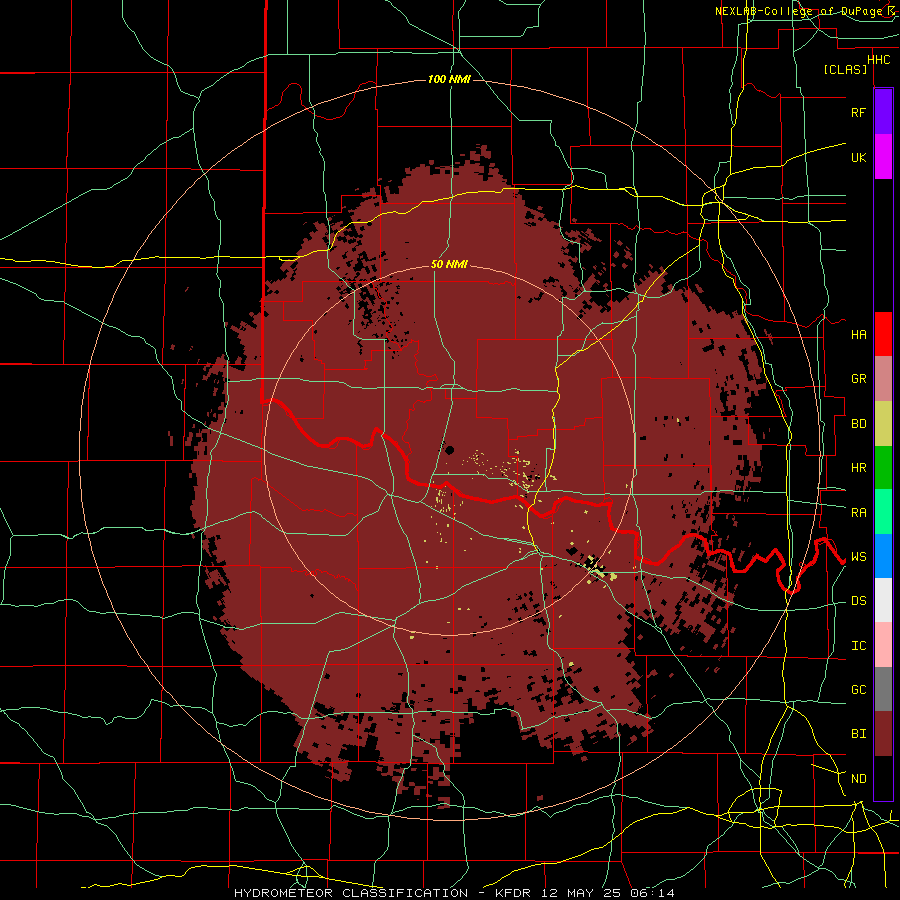Click the 100 NMI range ring label
900x900 pixels.
[449, 79]
